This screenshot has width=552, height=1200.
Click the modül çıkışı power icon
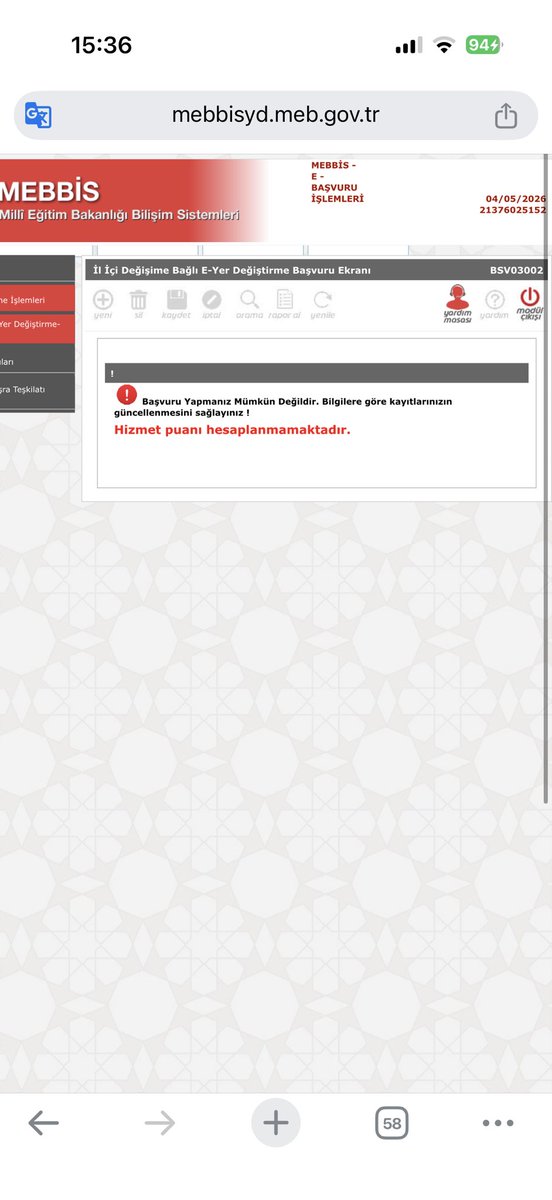pyautogui.click(x=529, y=303)
